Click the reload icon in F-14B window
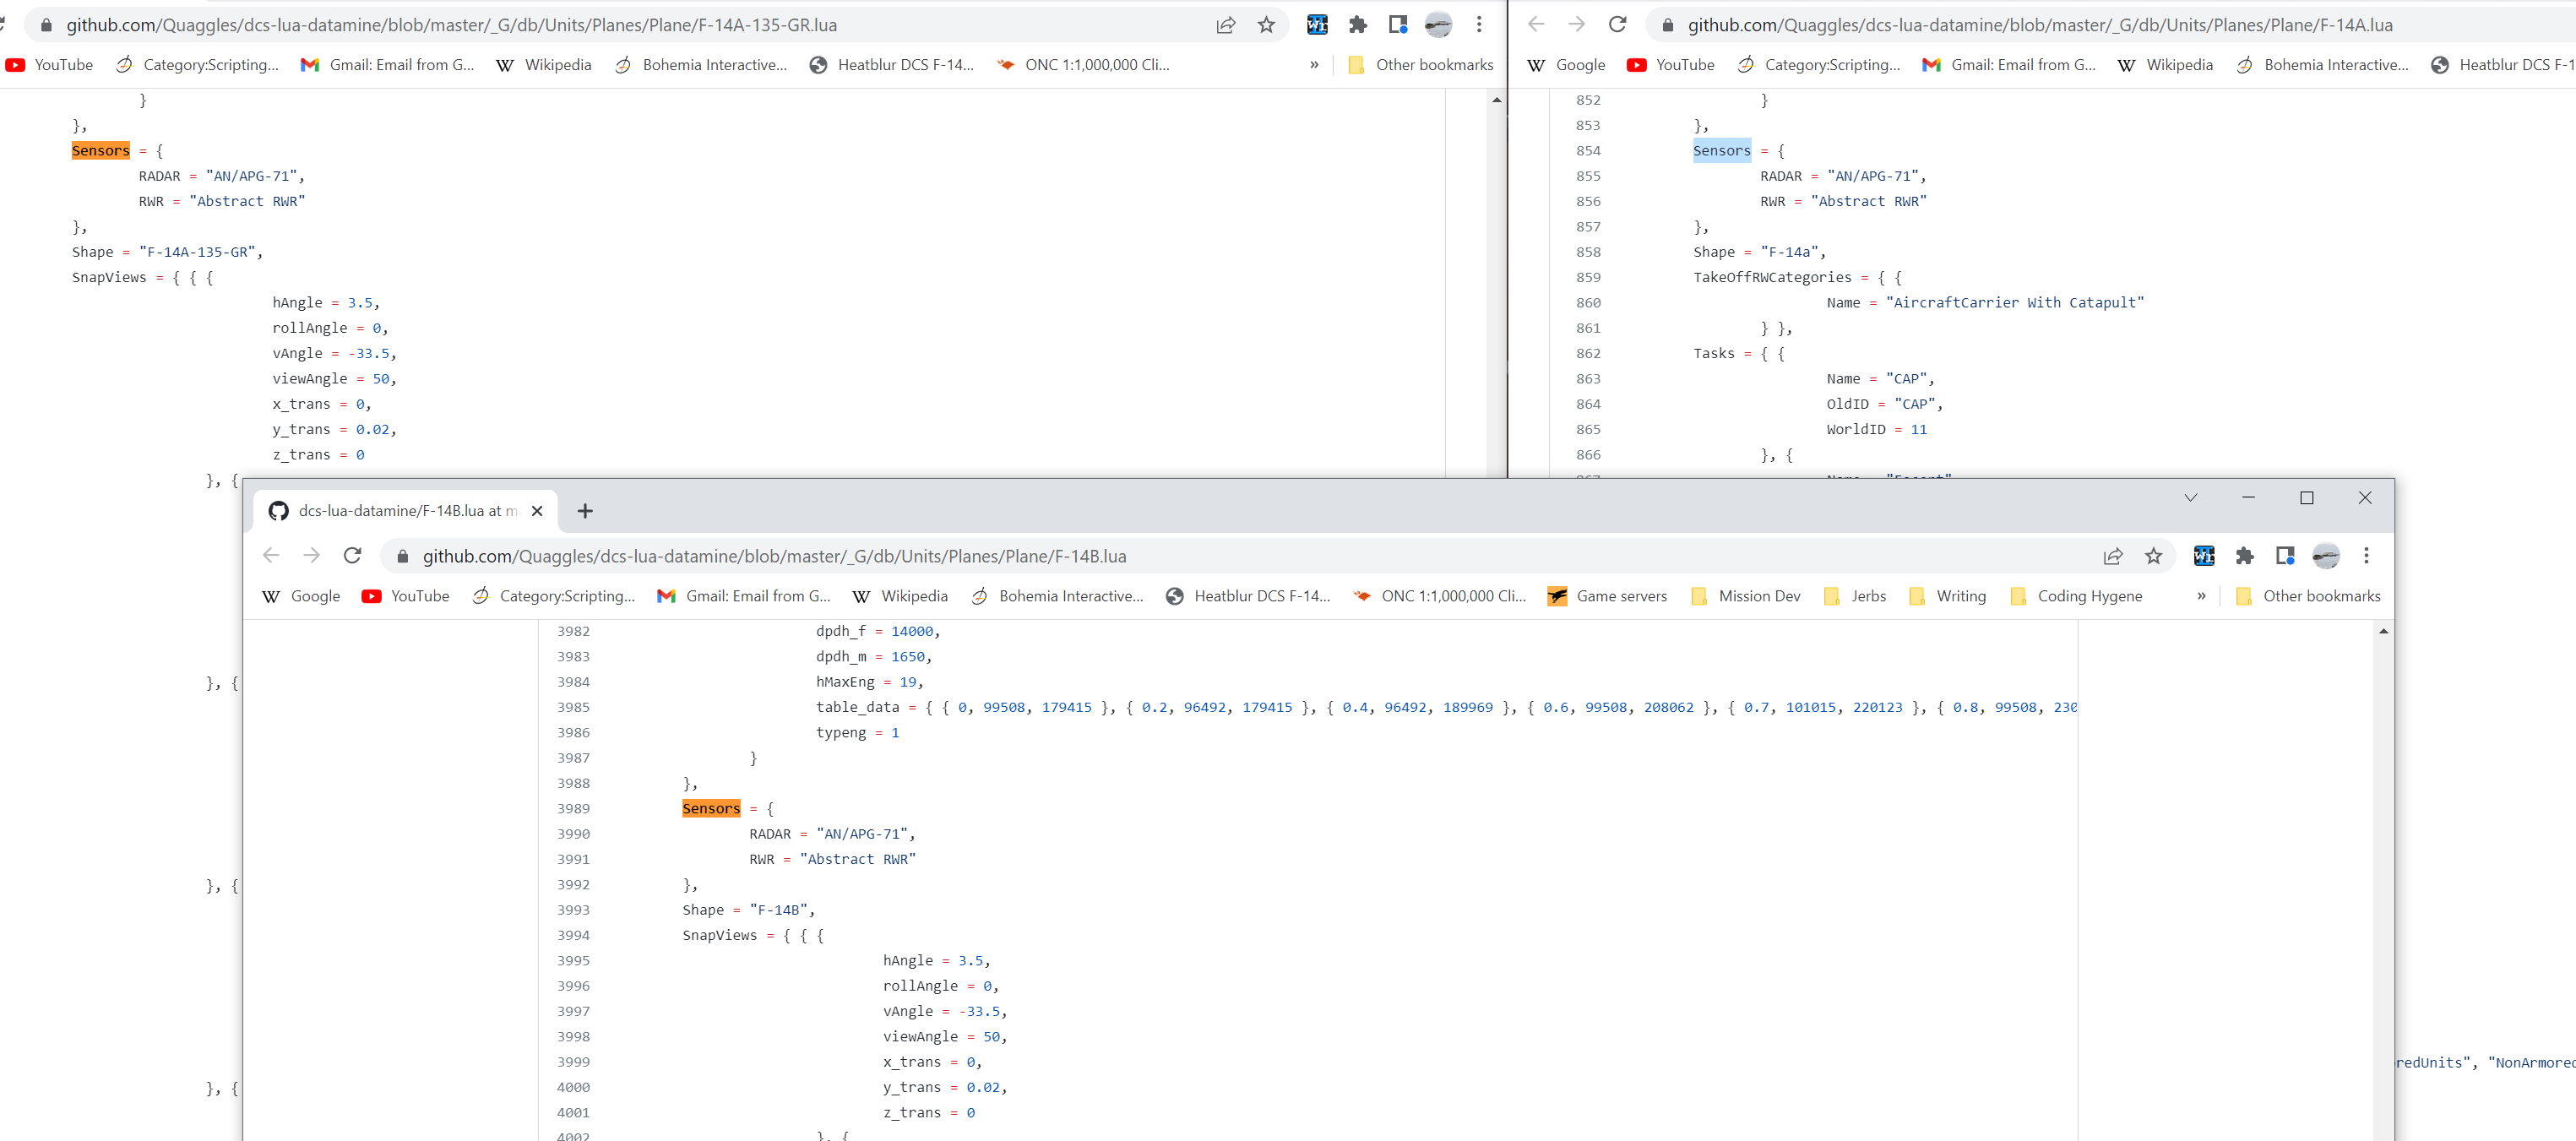The height and width of the screenshot is (1141, 2576). (x=352, y=556)
